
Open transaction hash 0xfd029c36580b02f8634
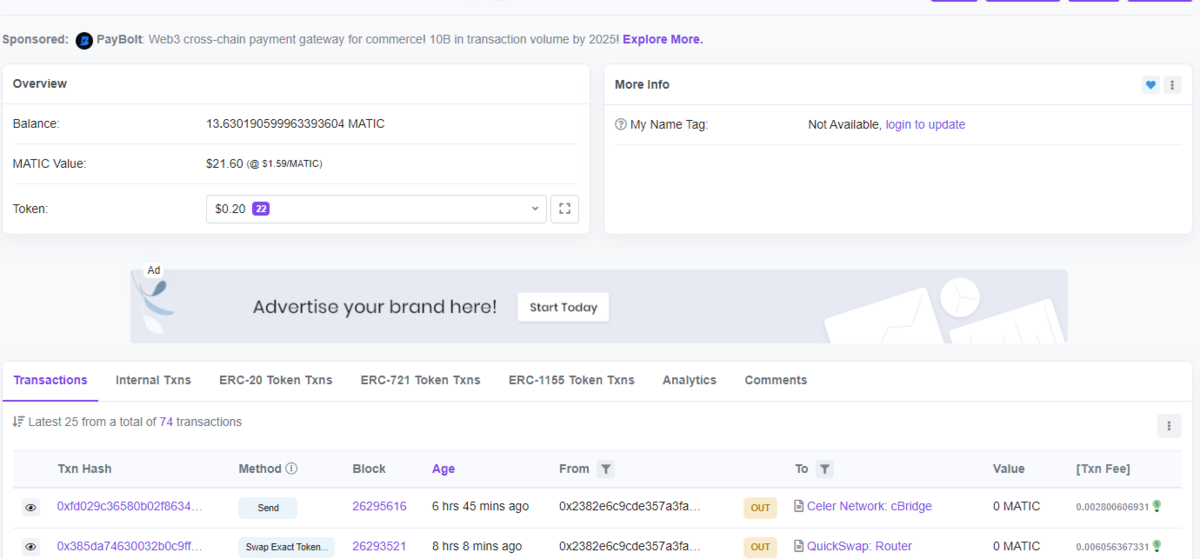tap(130, 507)
